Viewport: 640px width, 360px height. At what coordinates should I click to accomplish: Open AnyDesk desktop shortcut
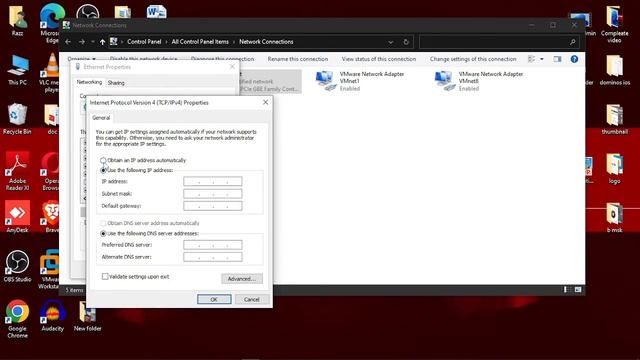(x=17, y=216)
